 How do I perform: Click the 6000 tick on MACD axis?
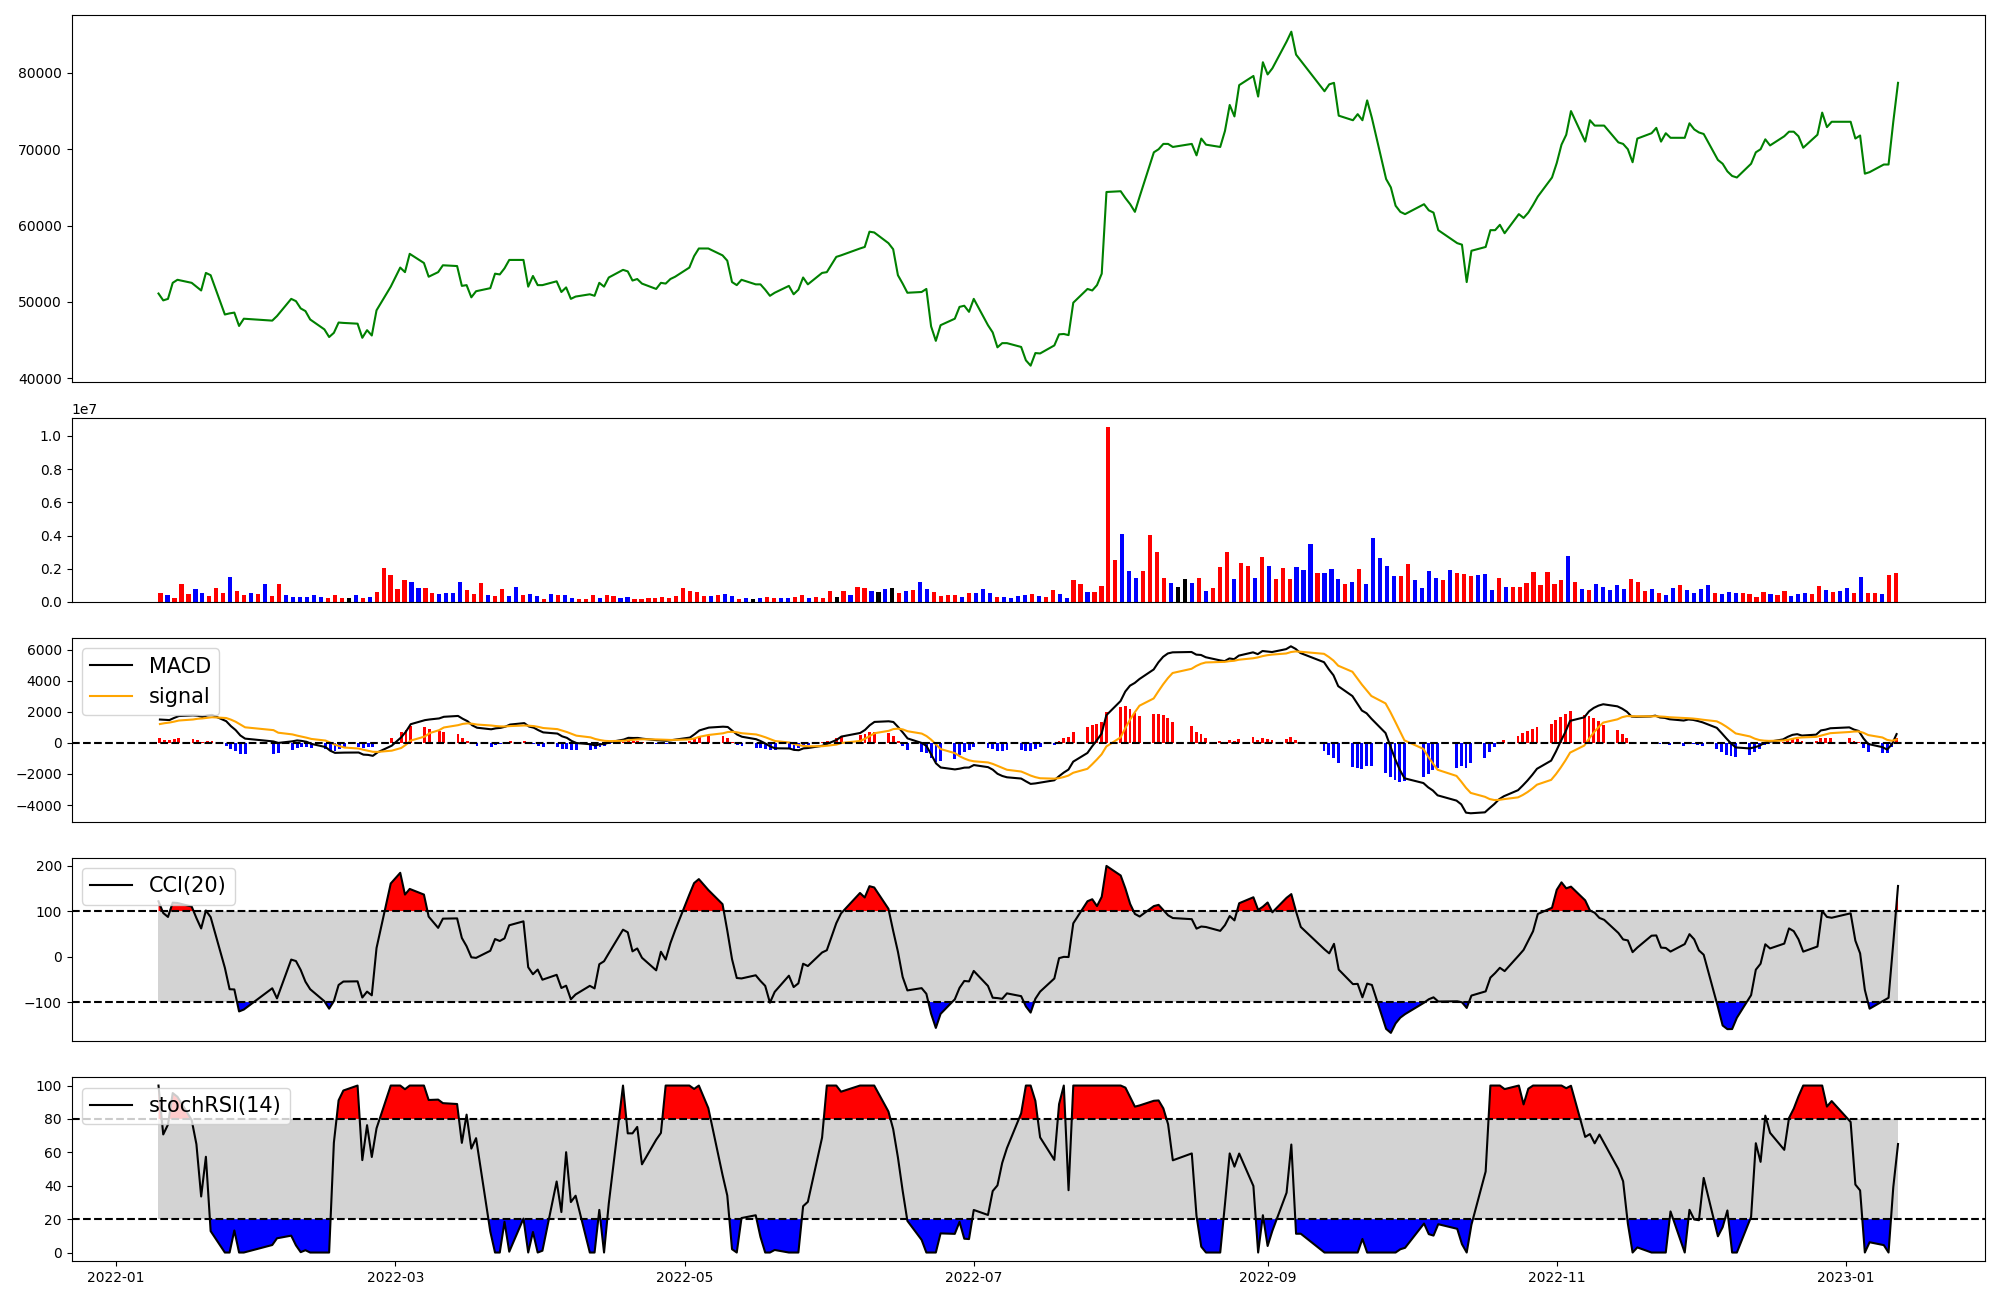tap(44, 651)
